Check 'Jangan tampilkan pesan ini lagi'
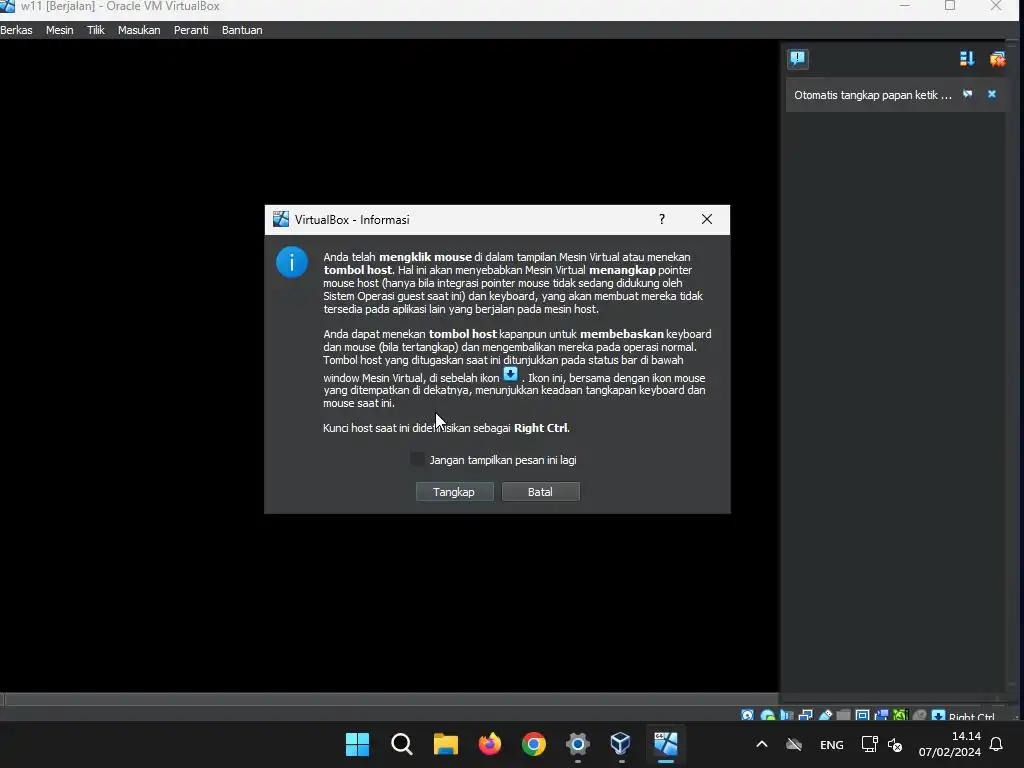Viewport: 1024px width, 768px height. [x=417, y=459]
